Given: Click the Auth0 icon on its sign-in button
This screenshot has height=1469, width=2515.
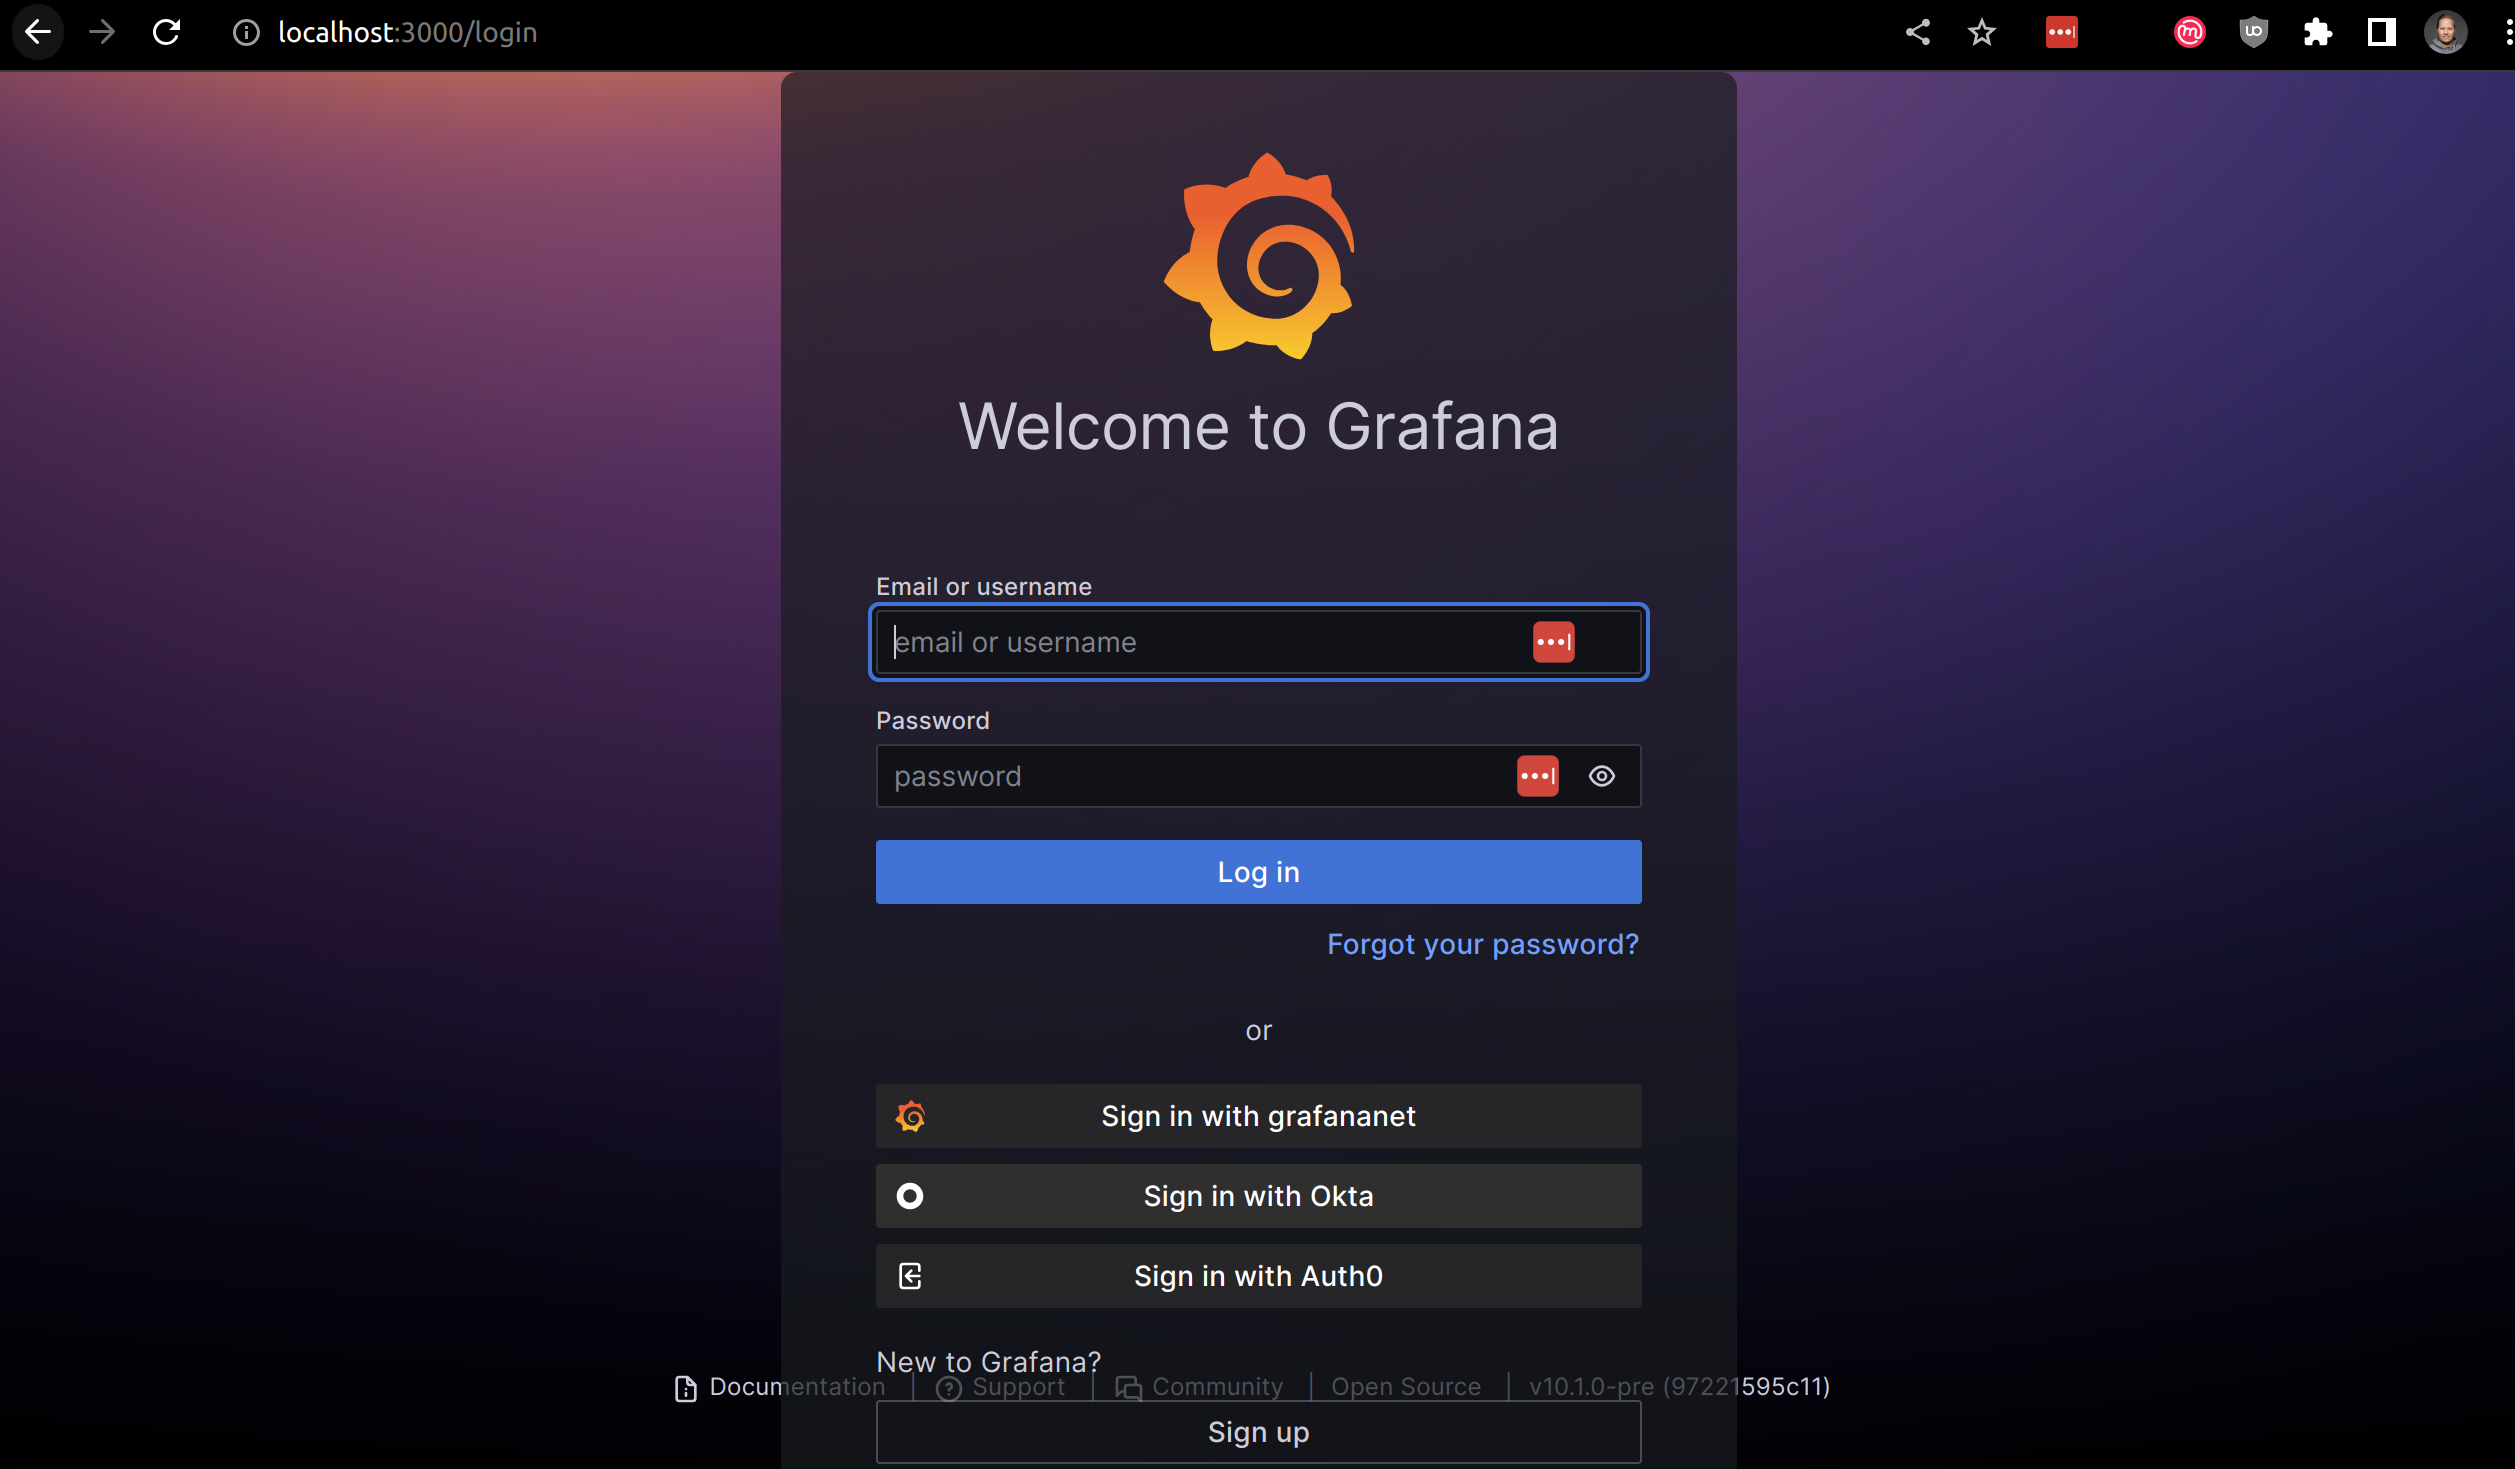Looking at the screenshot, I should tap(909, 1276).
